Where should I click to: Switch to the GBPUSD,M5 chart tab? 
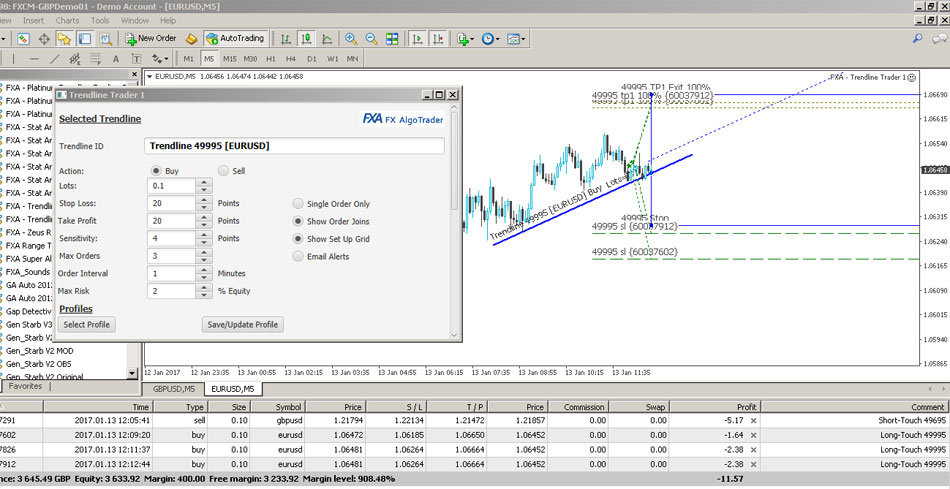174,389
